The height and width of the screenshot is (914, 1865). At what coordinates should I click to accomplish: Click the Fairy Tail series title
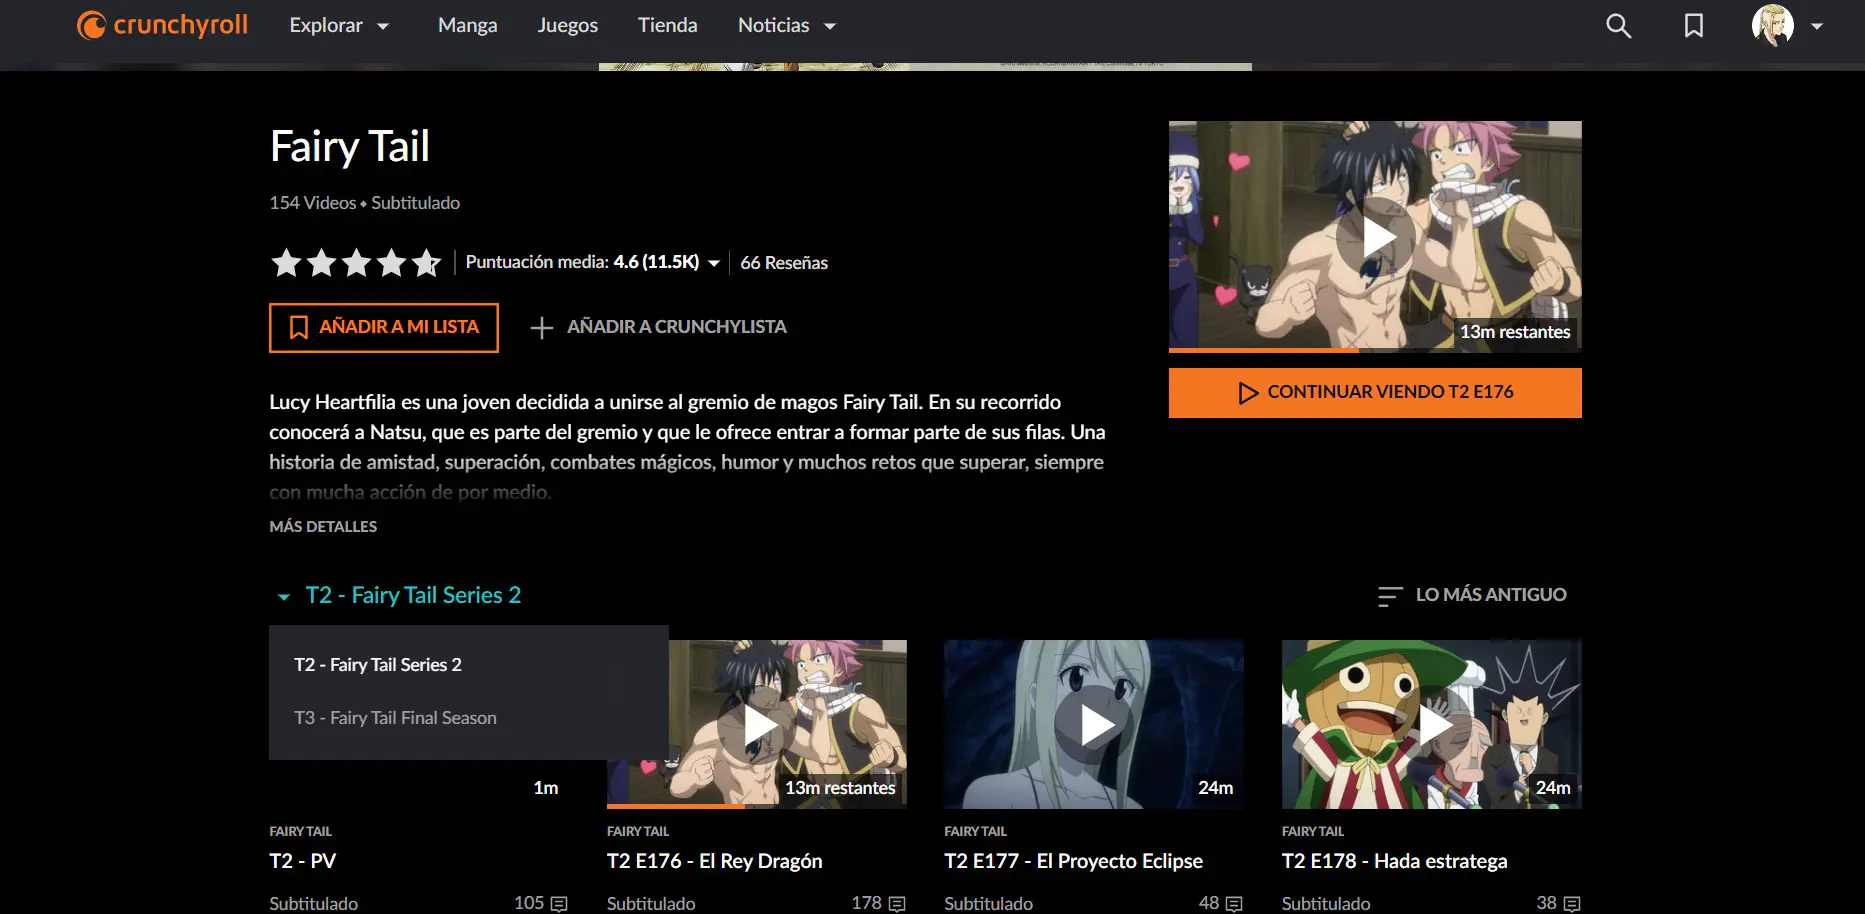coord(350,147)
